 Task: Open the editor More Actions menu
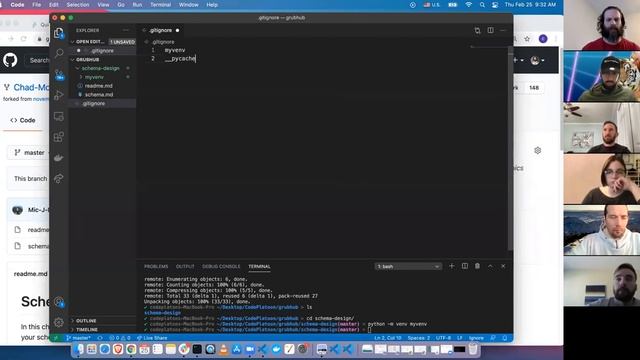[503, 30]
